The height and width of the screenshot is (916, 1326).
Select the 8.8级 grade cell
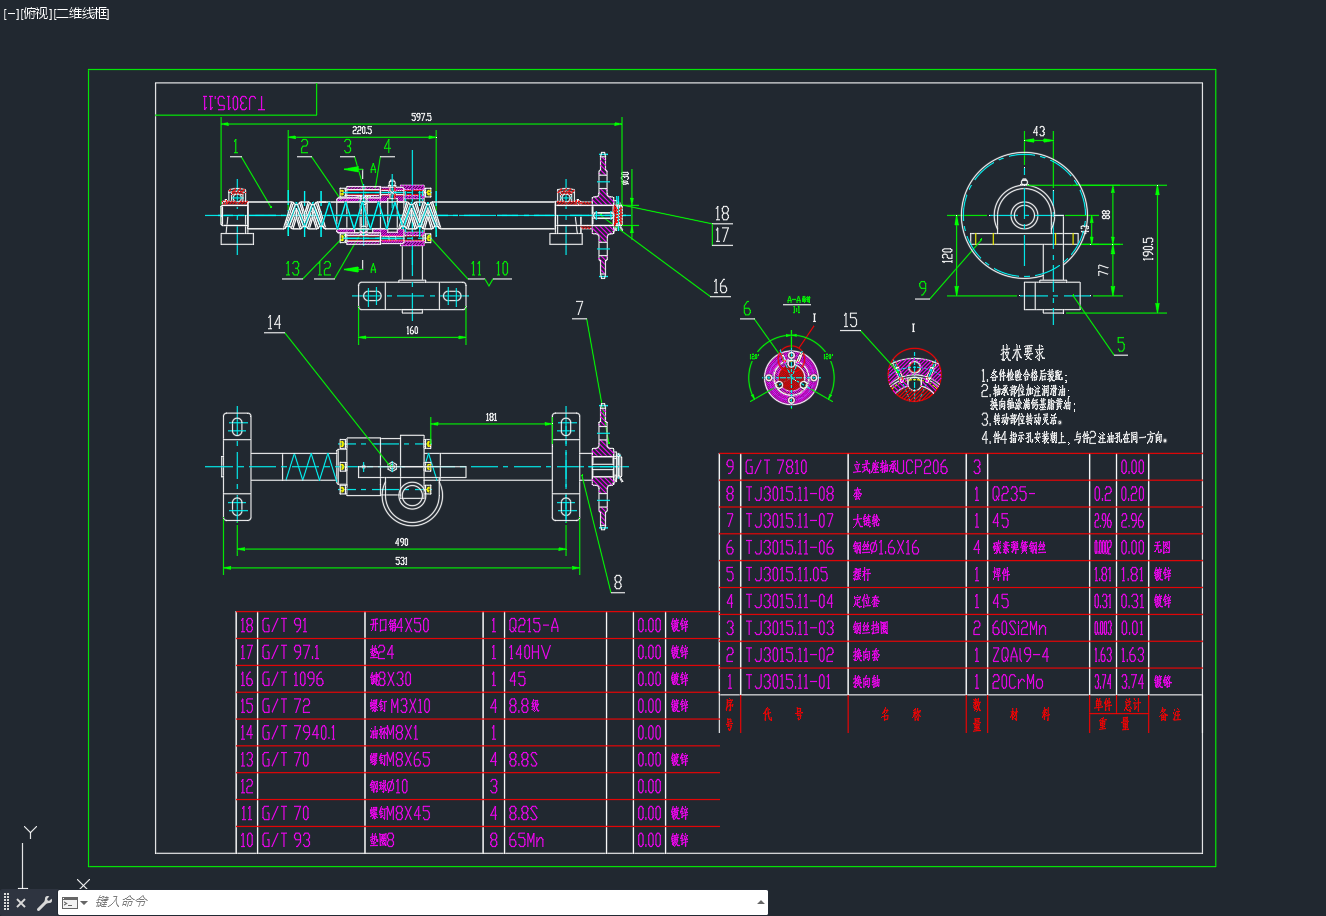(524, 706)
